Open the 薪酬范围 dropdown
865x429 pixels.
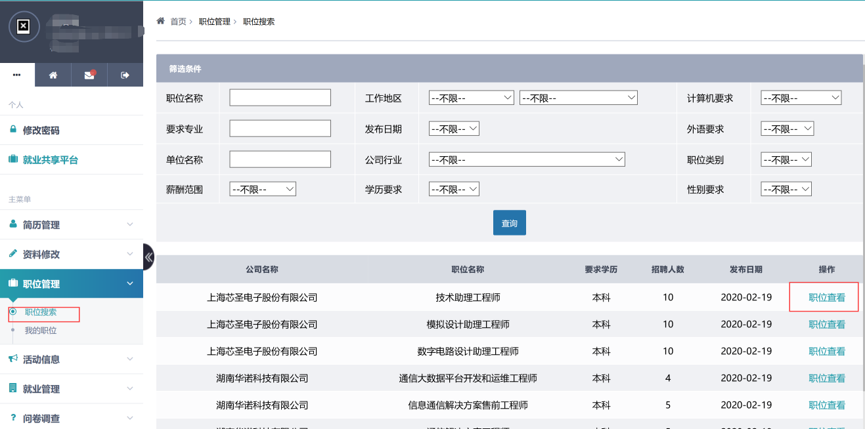point(262,189)
